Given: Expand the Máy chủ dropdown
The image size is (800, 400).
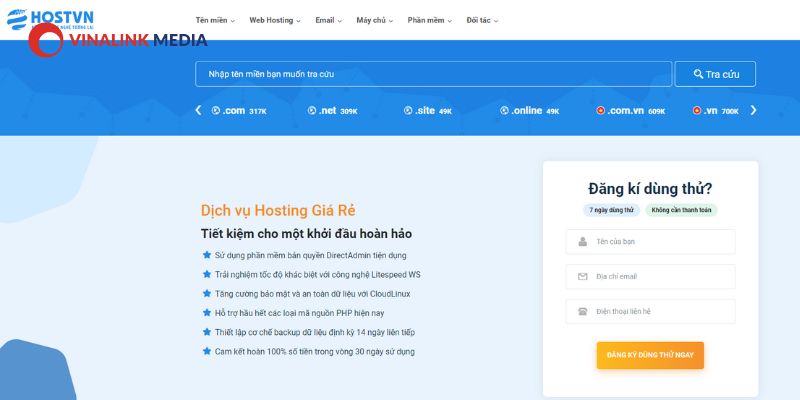Looking at the screenshot, I should tap(374, 20).
